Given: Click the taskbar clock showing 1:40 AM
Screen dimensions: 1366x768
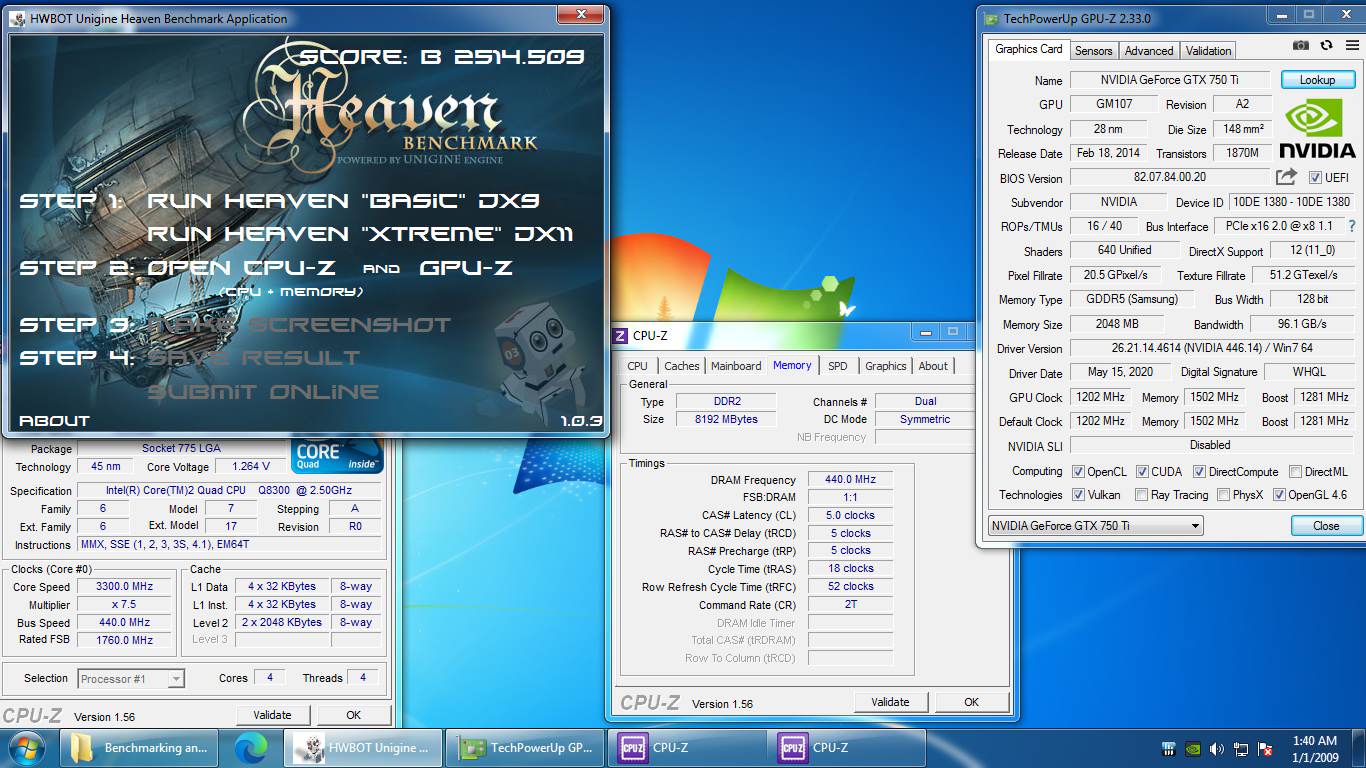Looking at the screenshot, I should pyautogui.click(x=1316, y=749).
